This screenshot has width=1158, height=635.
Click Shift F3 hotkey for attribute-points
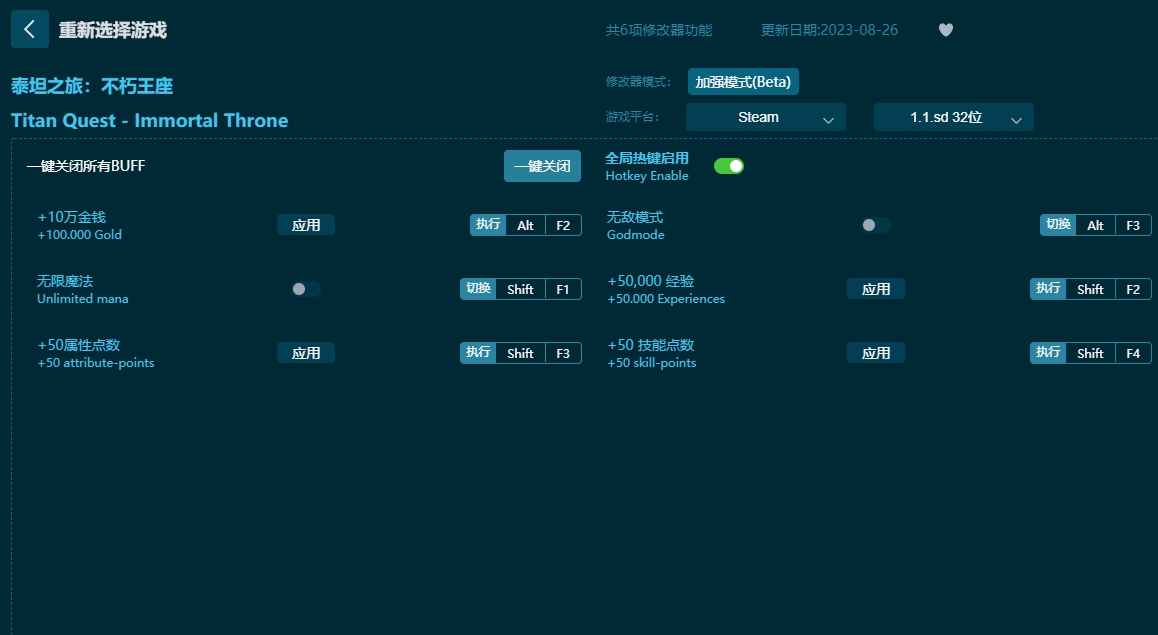538,353
